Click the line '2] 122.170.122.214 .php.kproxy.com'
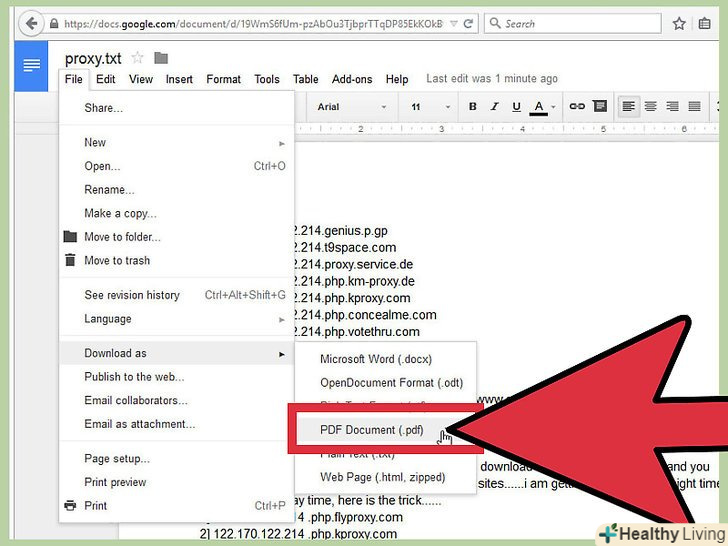 pyautogui.click(x=298, y=534)
